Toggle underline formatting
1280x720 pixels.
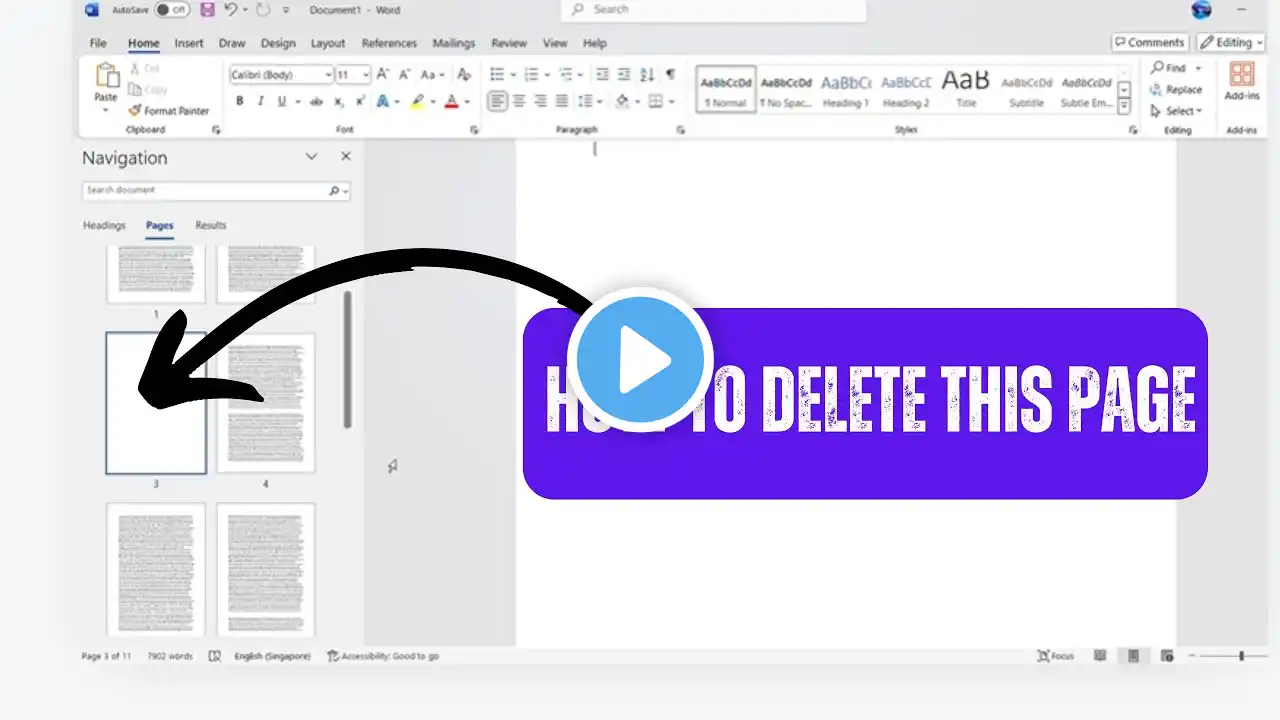point(282,101)
